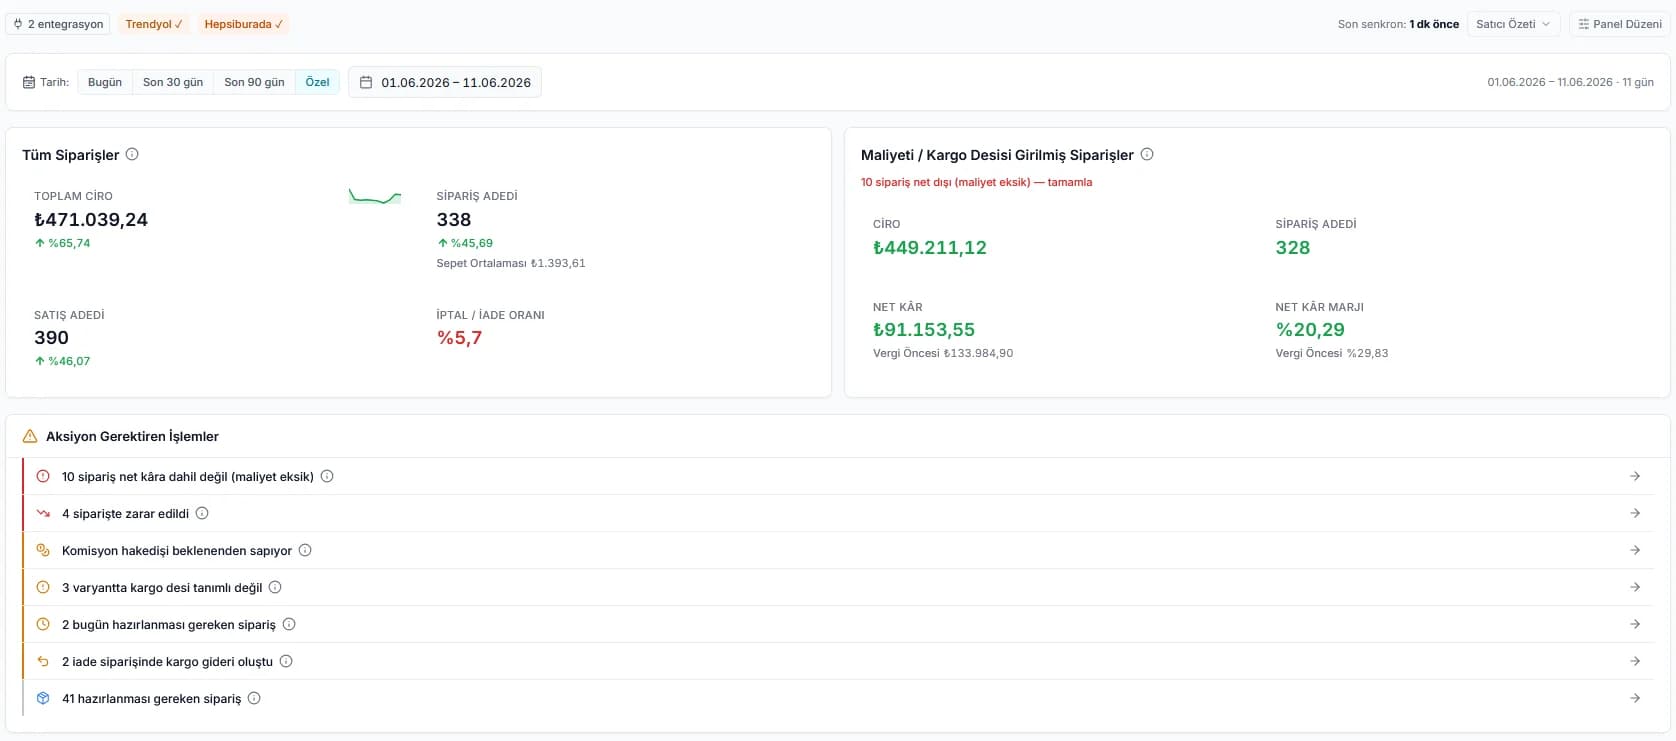Click the info icon beside Tüm Siparişler
Image resolution: width=1676 pixels, height=741 pixels.
tap(132, 154)
